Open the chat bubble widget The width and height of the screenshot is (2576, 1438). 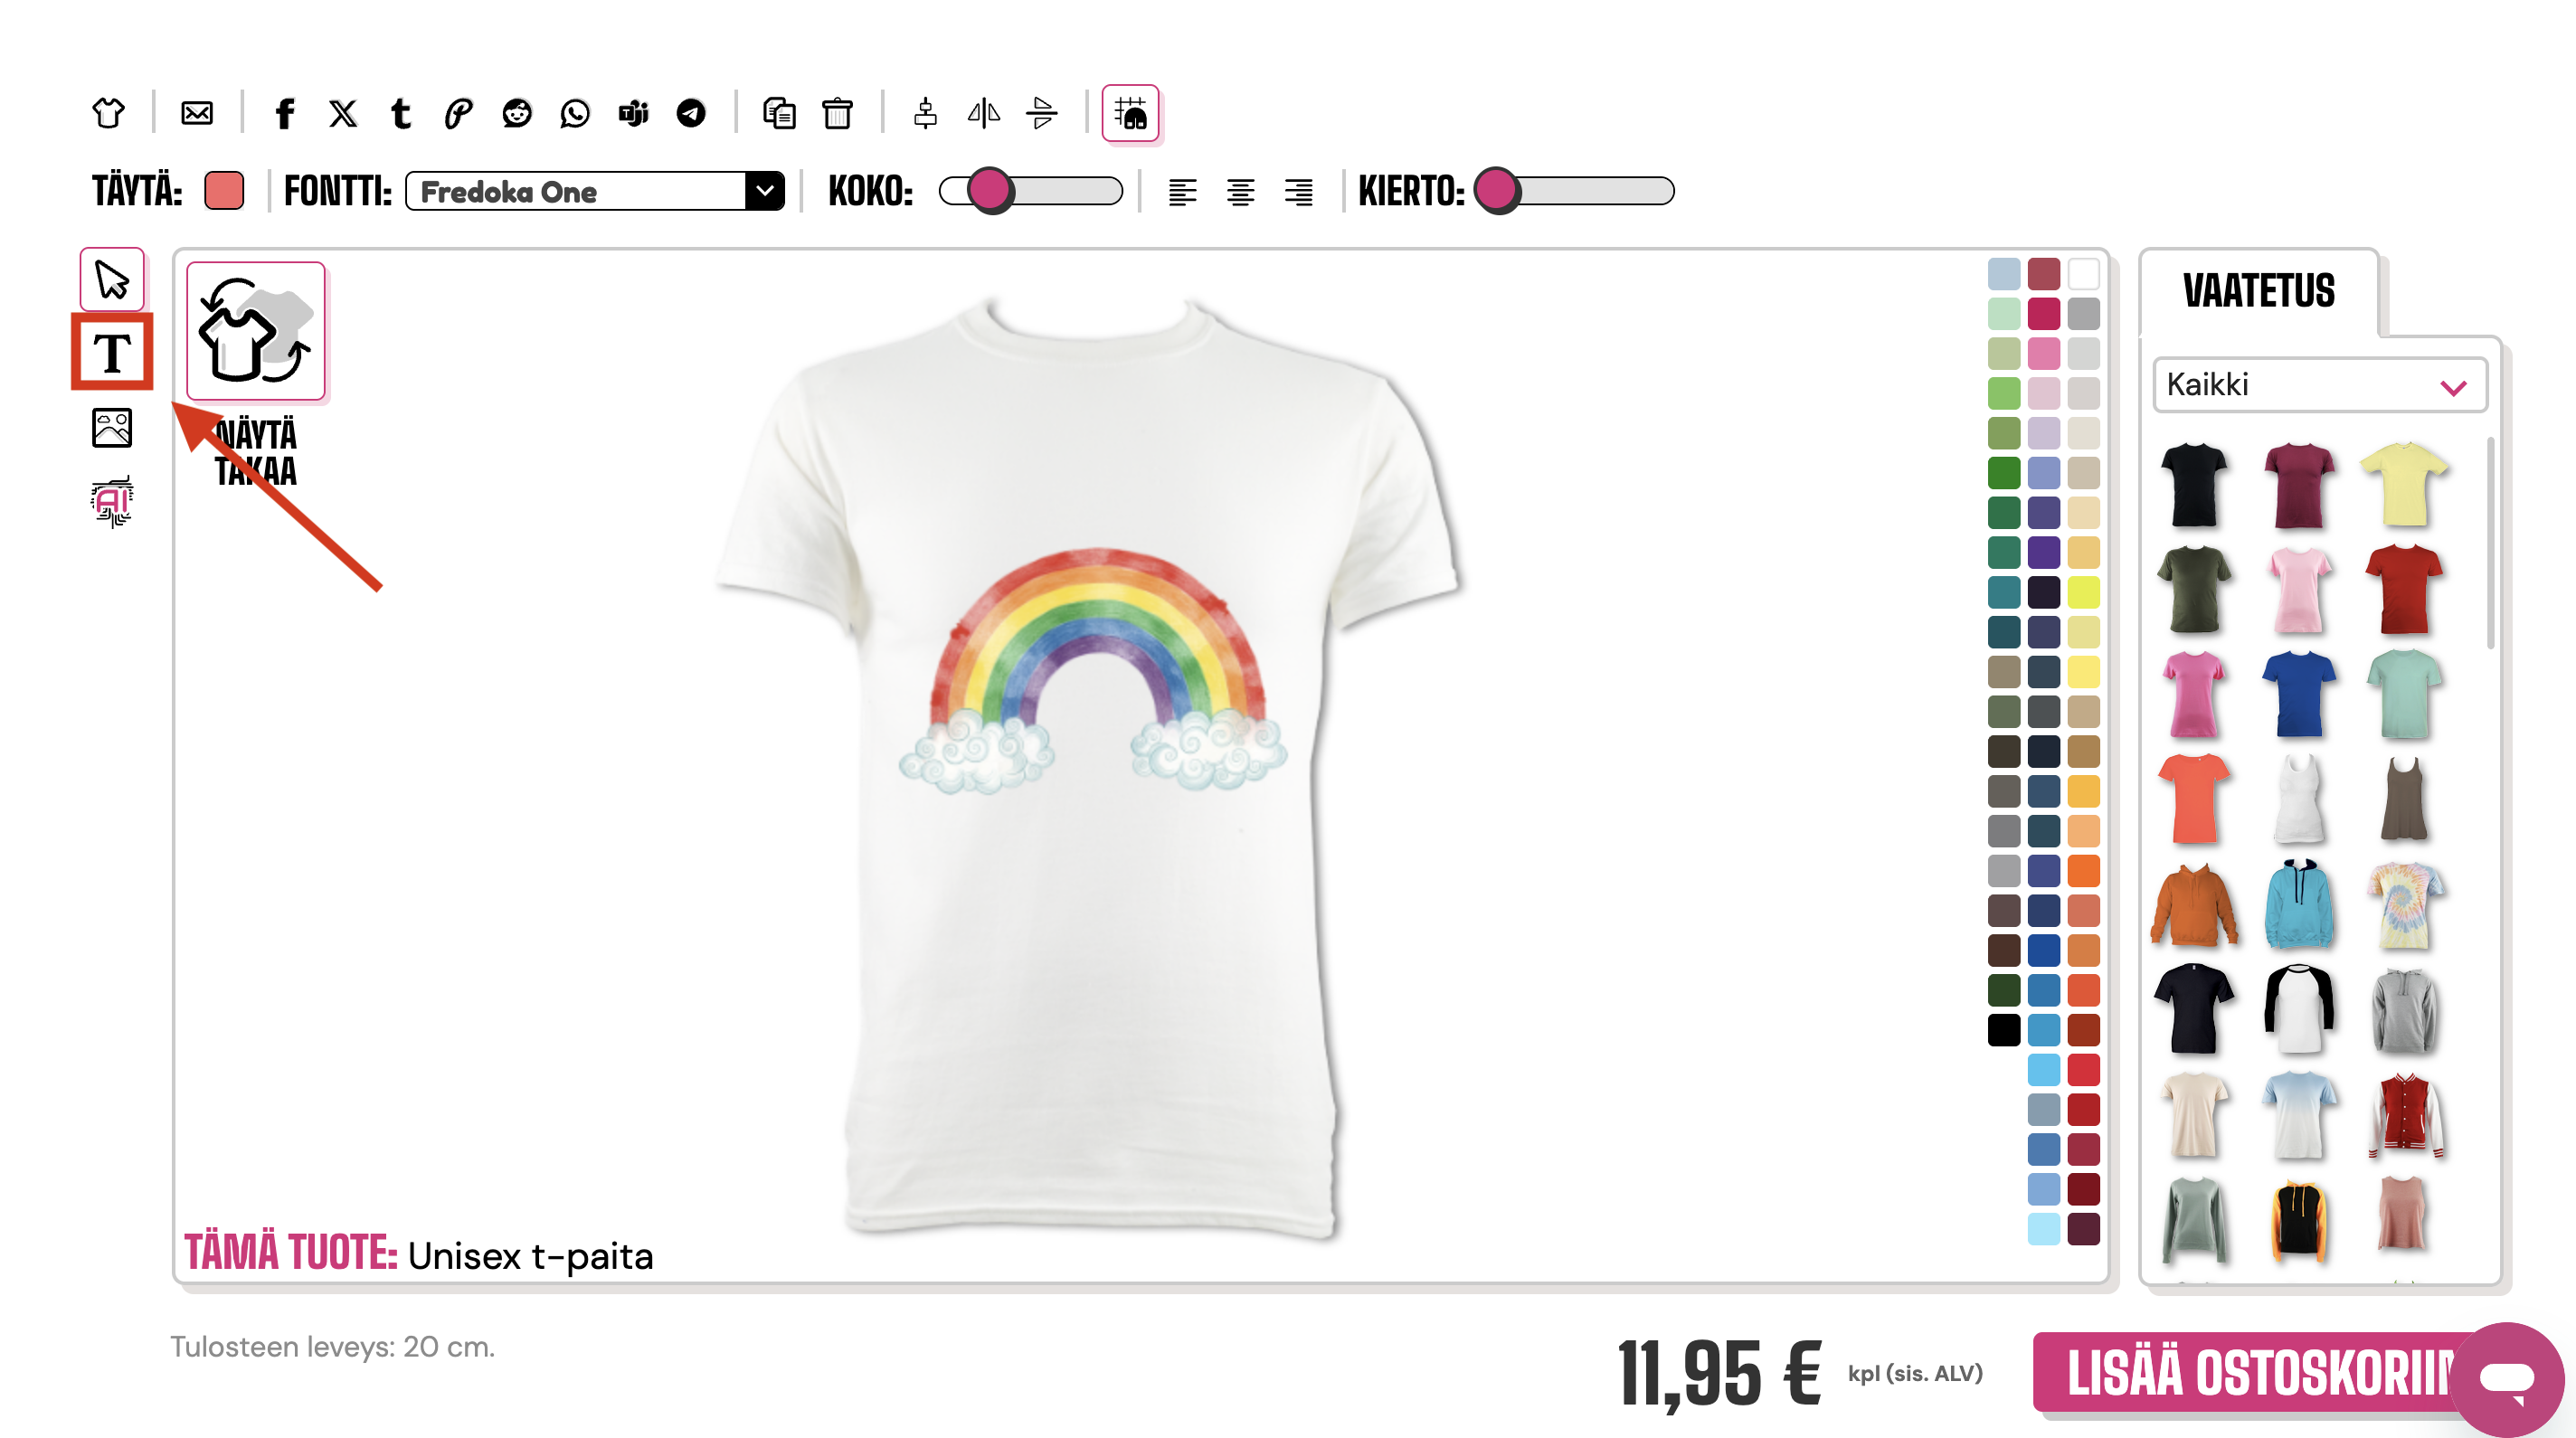(2506, 1378)
